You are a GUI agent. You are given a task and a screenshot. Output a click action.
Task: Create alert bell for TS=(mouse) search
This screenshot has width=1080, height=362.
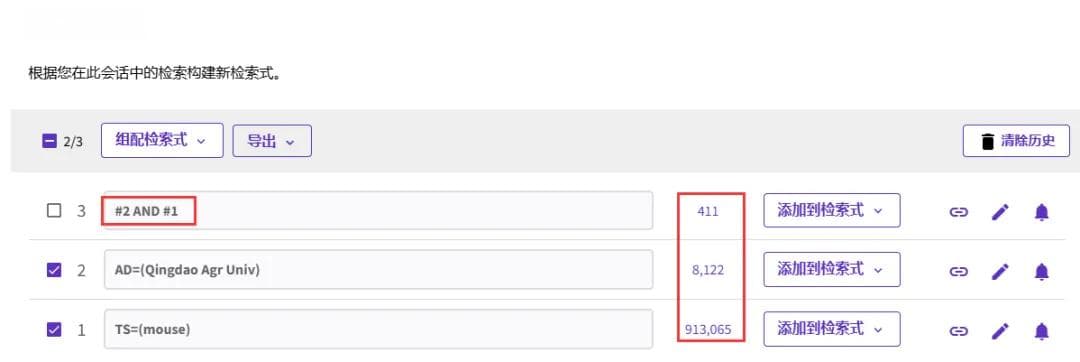click(1041, 331)
